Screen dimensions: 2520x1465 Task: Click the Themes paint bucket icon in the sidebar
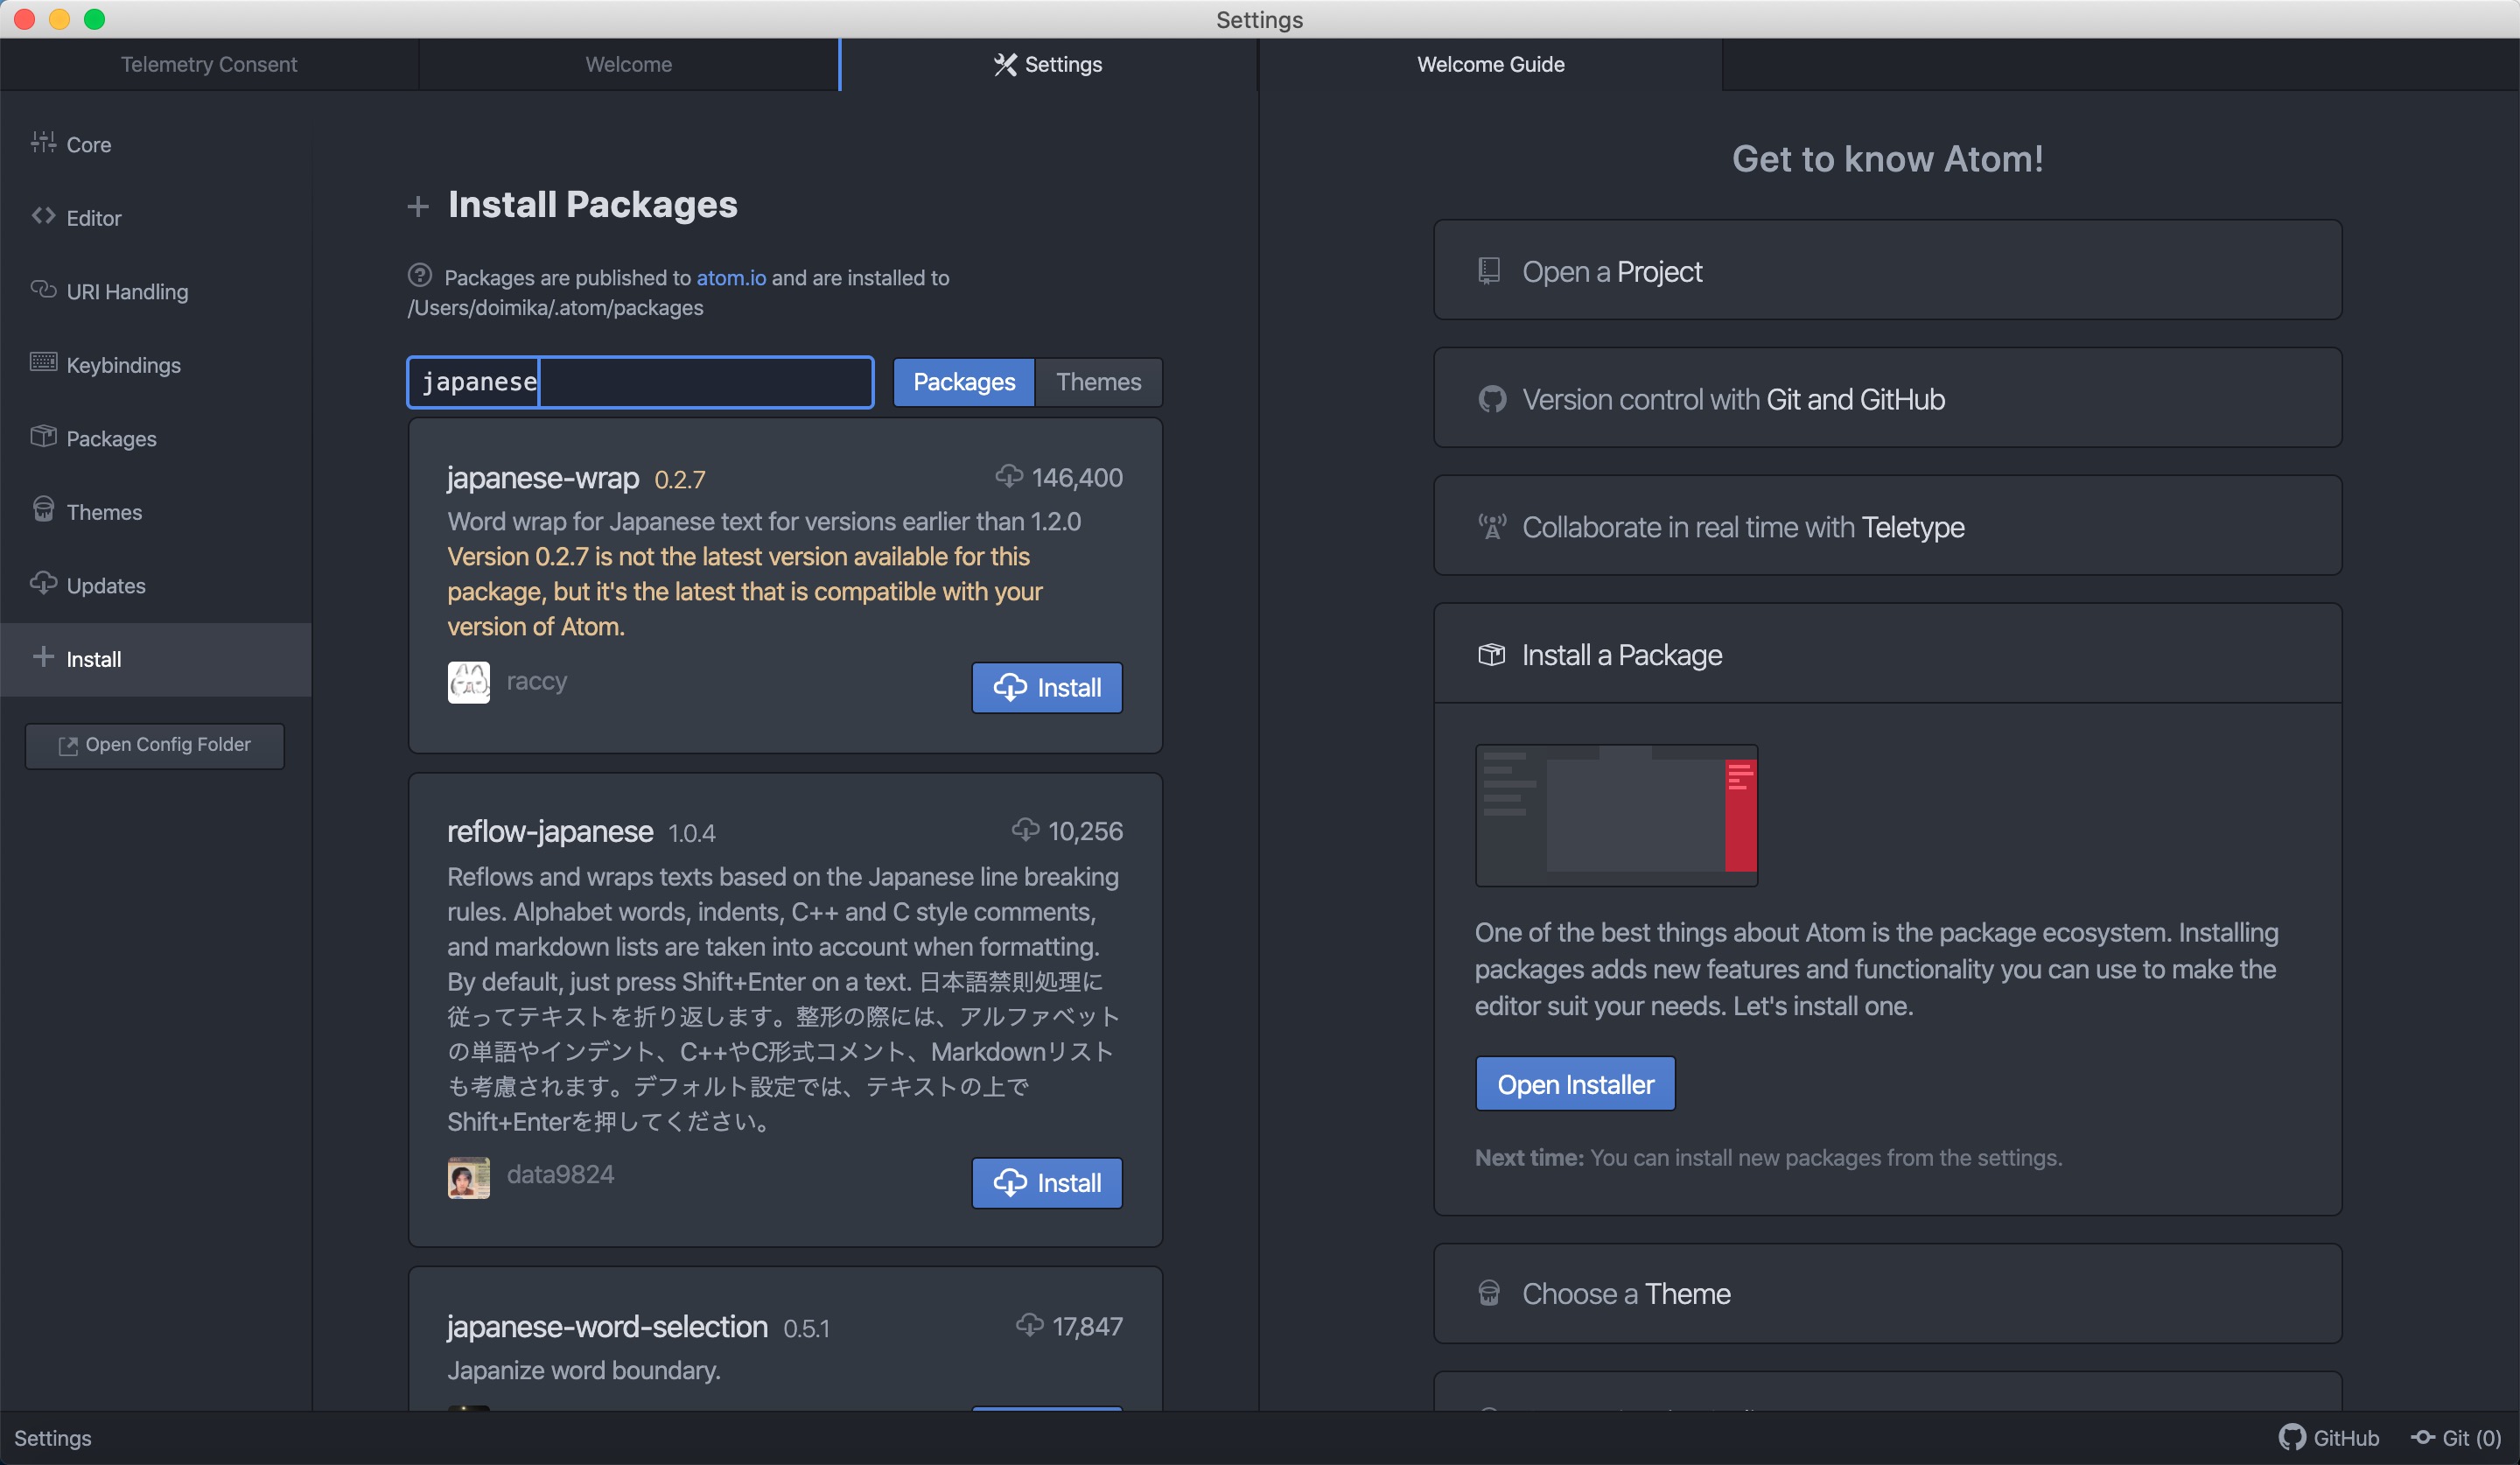click(43, 510)
